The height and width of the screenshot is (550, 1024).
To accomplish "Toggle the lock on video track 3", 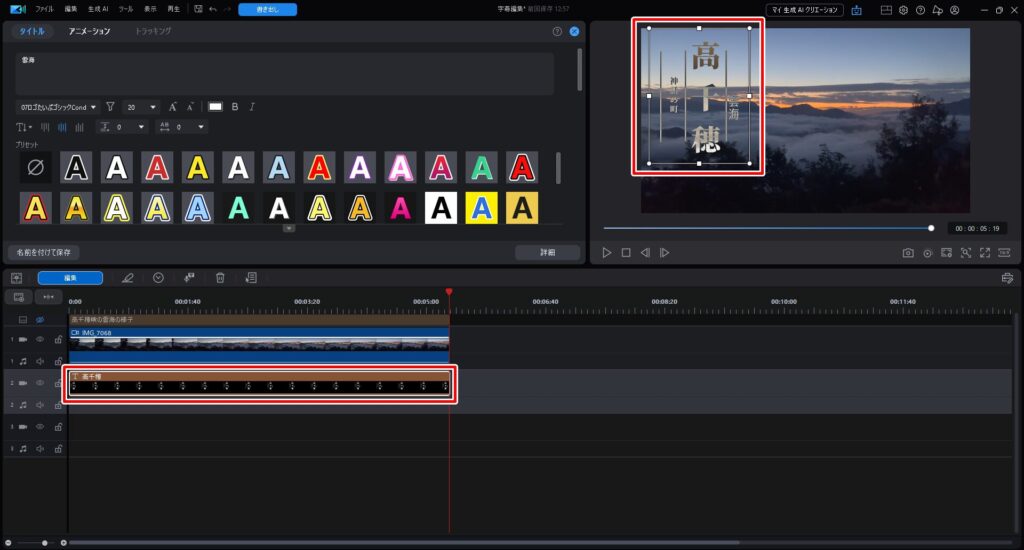I will (x=59, y=426).
